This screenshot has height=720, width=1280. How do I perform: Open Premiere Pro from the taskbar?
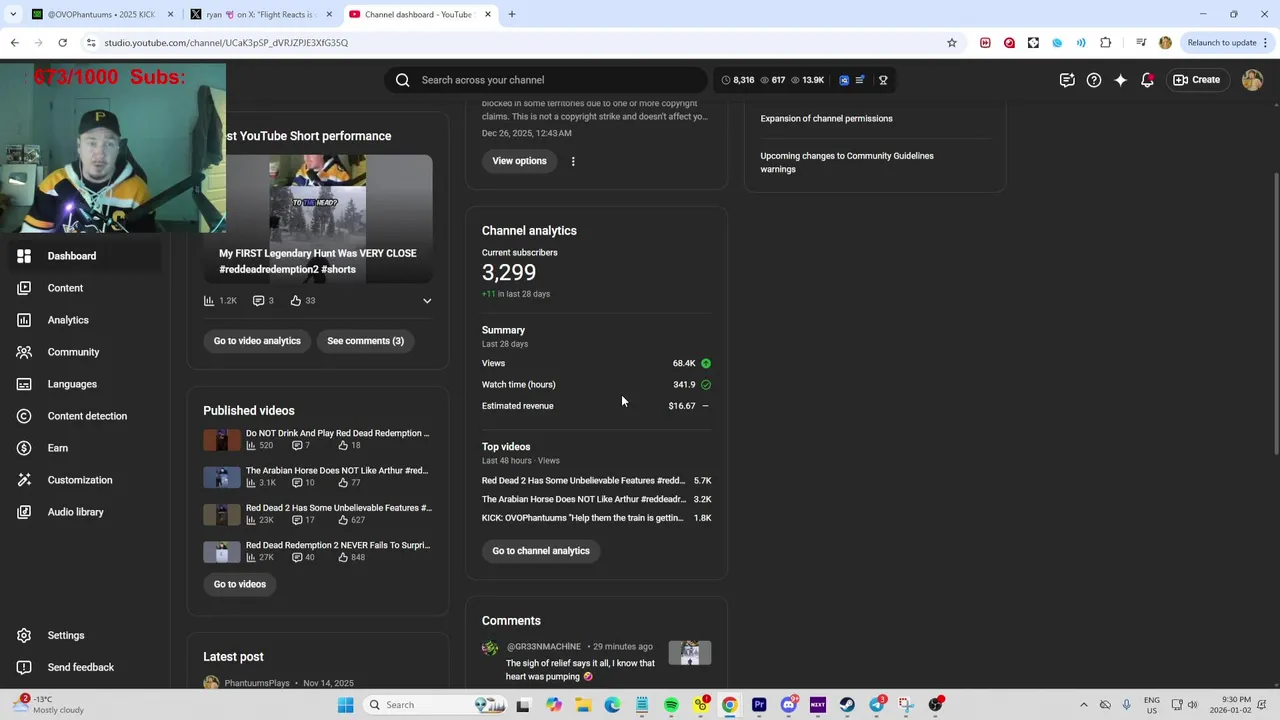(x=759, y=705)
